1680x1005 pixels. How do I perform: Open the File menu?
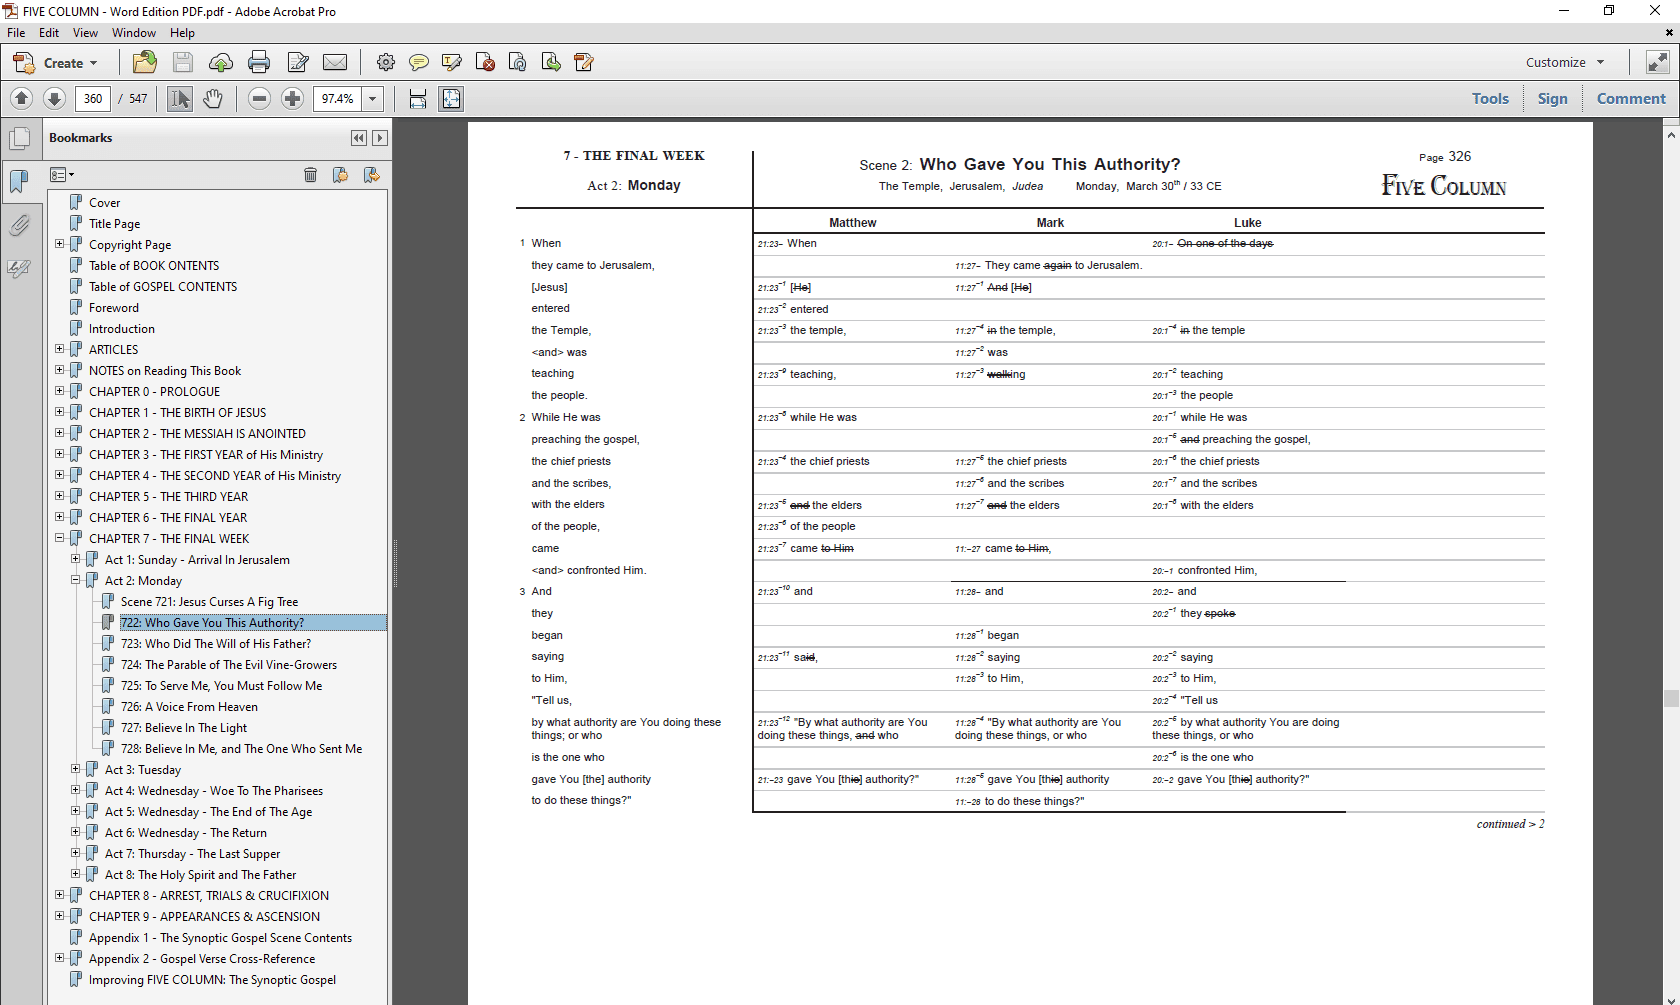click(x=16, y=33)
